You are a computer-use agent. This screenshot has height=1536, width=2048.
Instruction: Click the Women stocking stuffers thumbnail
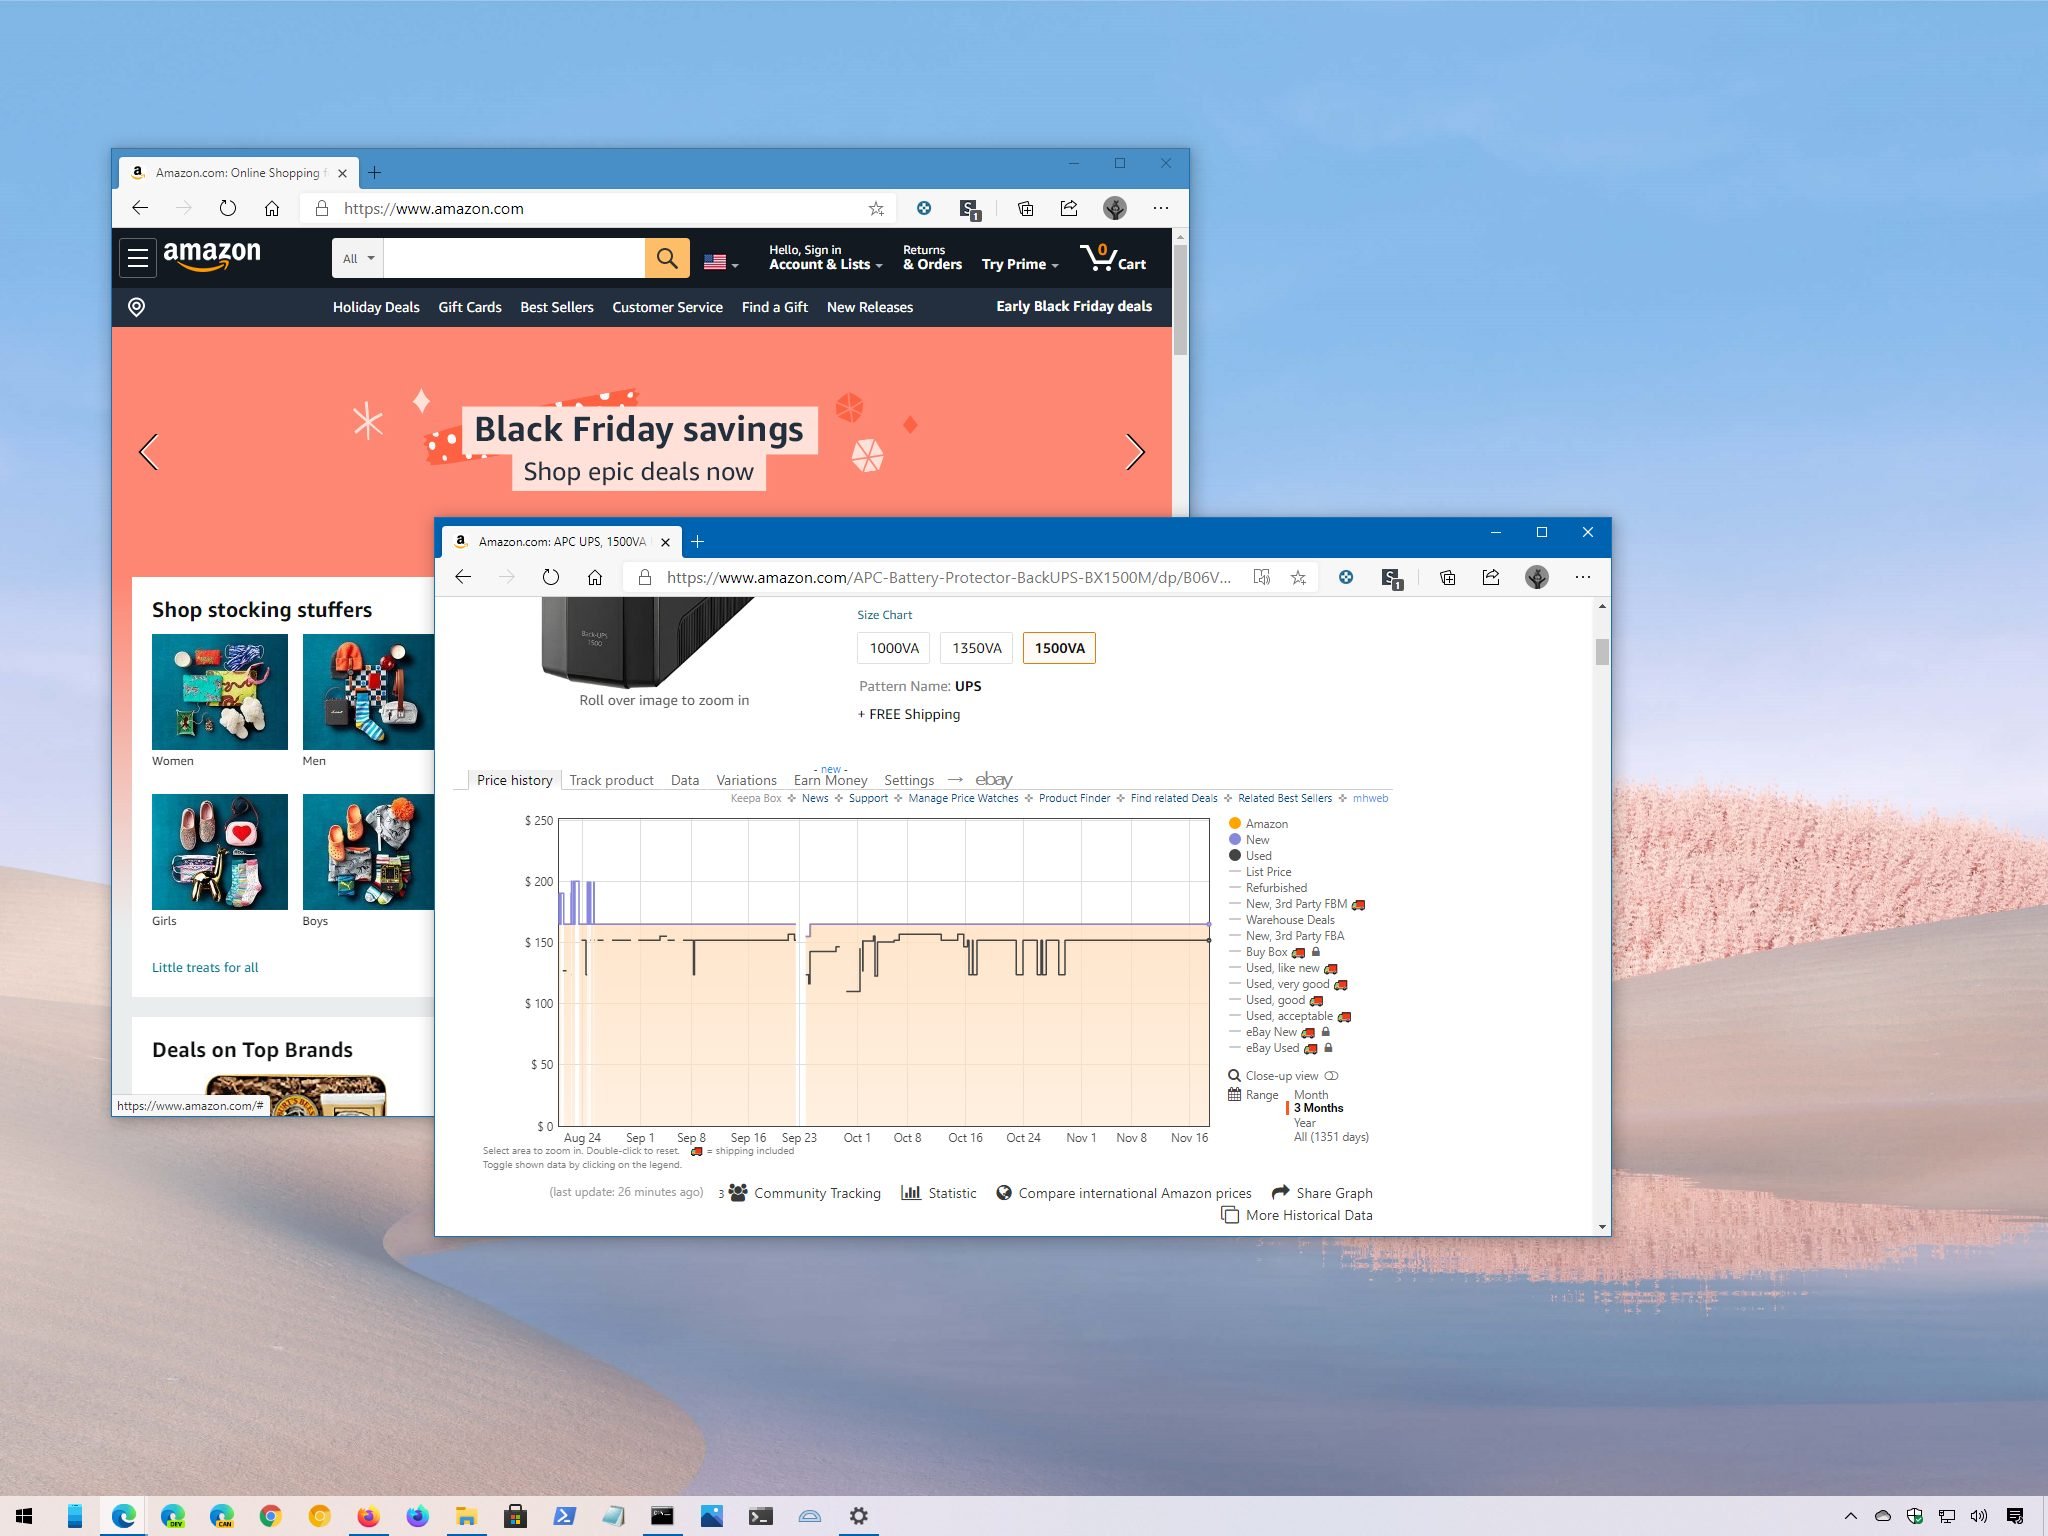point(220,692)
